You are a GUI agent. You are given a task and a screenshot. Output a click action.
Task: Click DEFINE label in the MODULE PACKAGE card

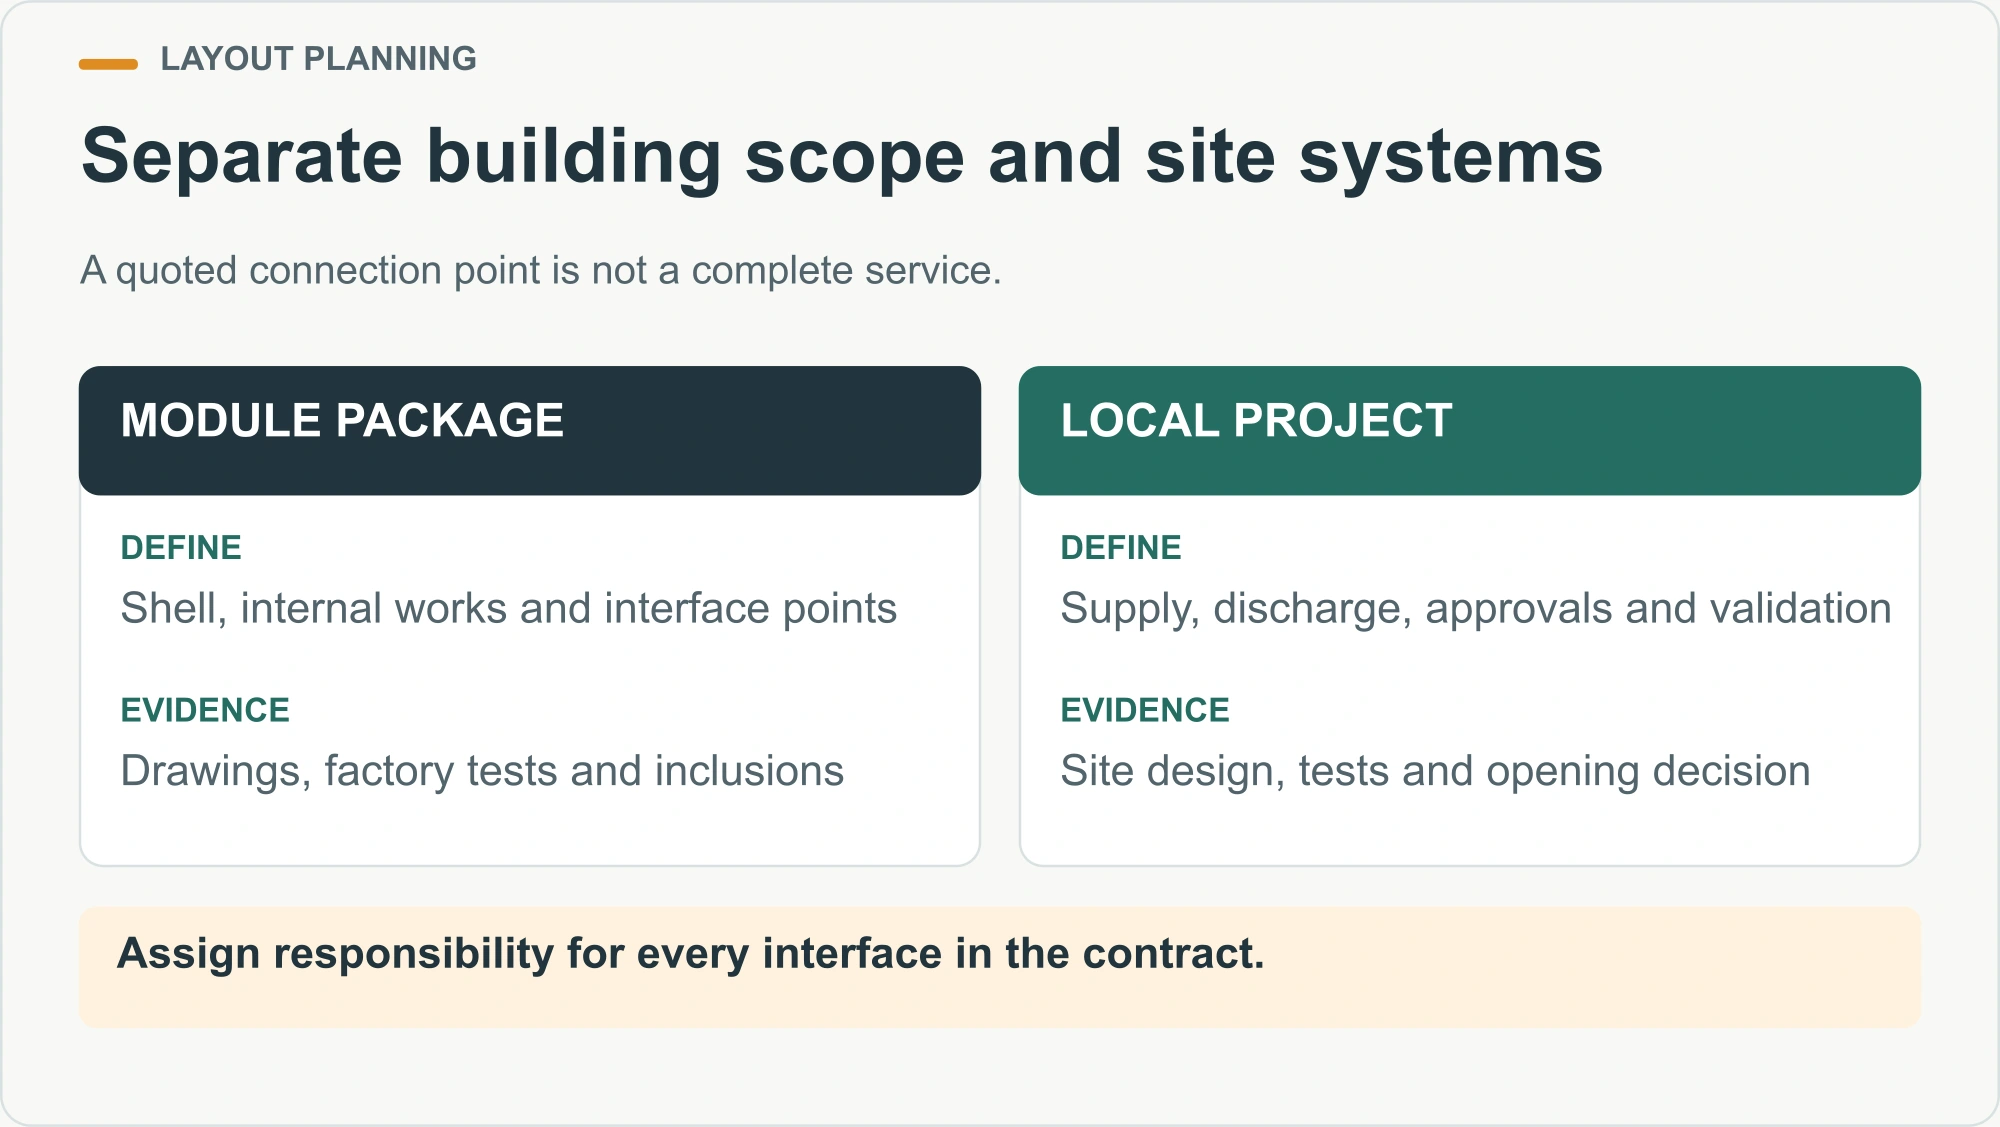point(181,548)
